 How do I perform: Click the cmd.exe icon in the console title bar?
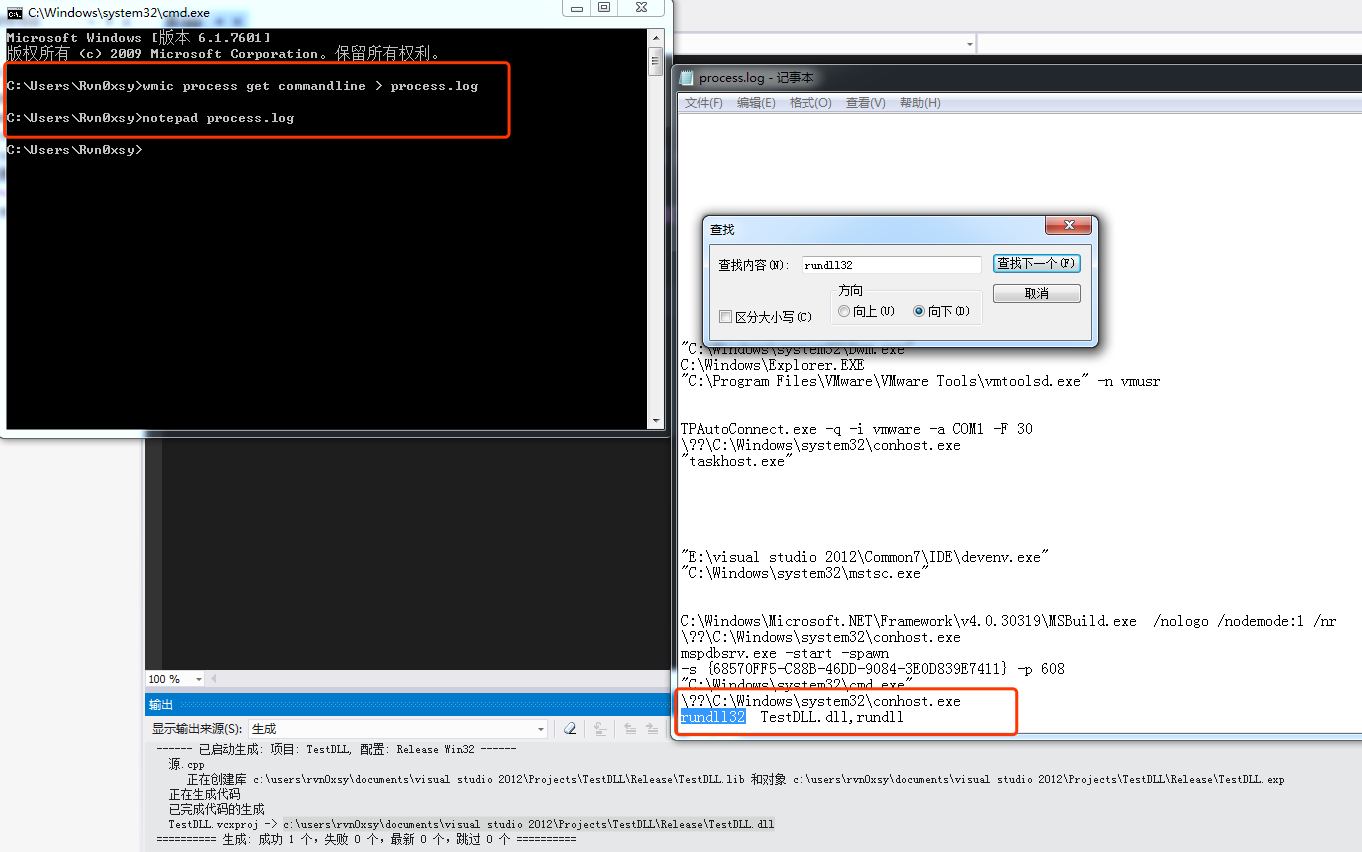click(x=15, y=13)
